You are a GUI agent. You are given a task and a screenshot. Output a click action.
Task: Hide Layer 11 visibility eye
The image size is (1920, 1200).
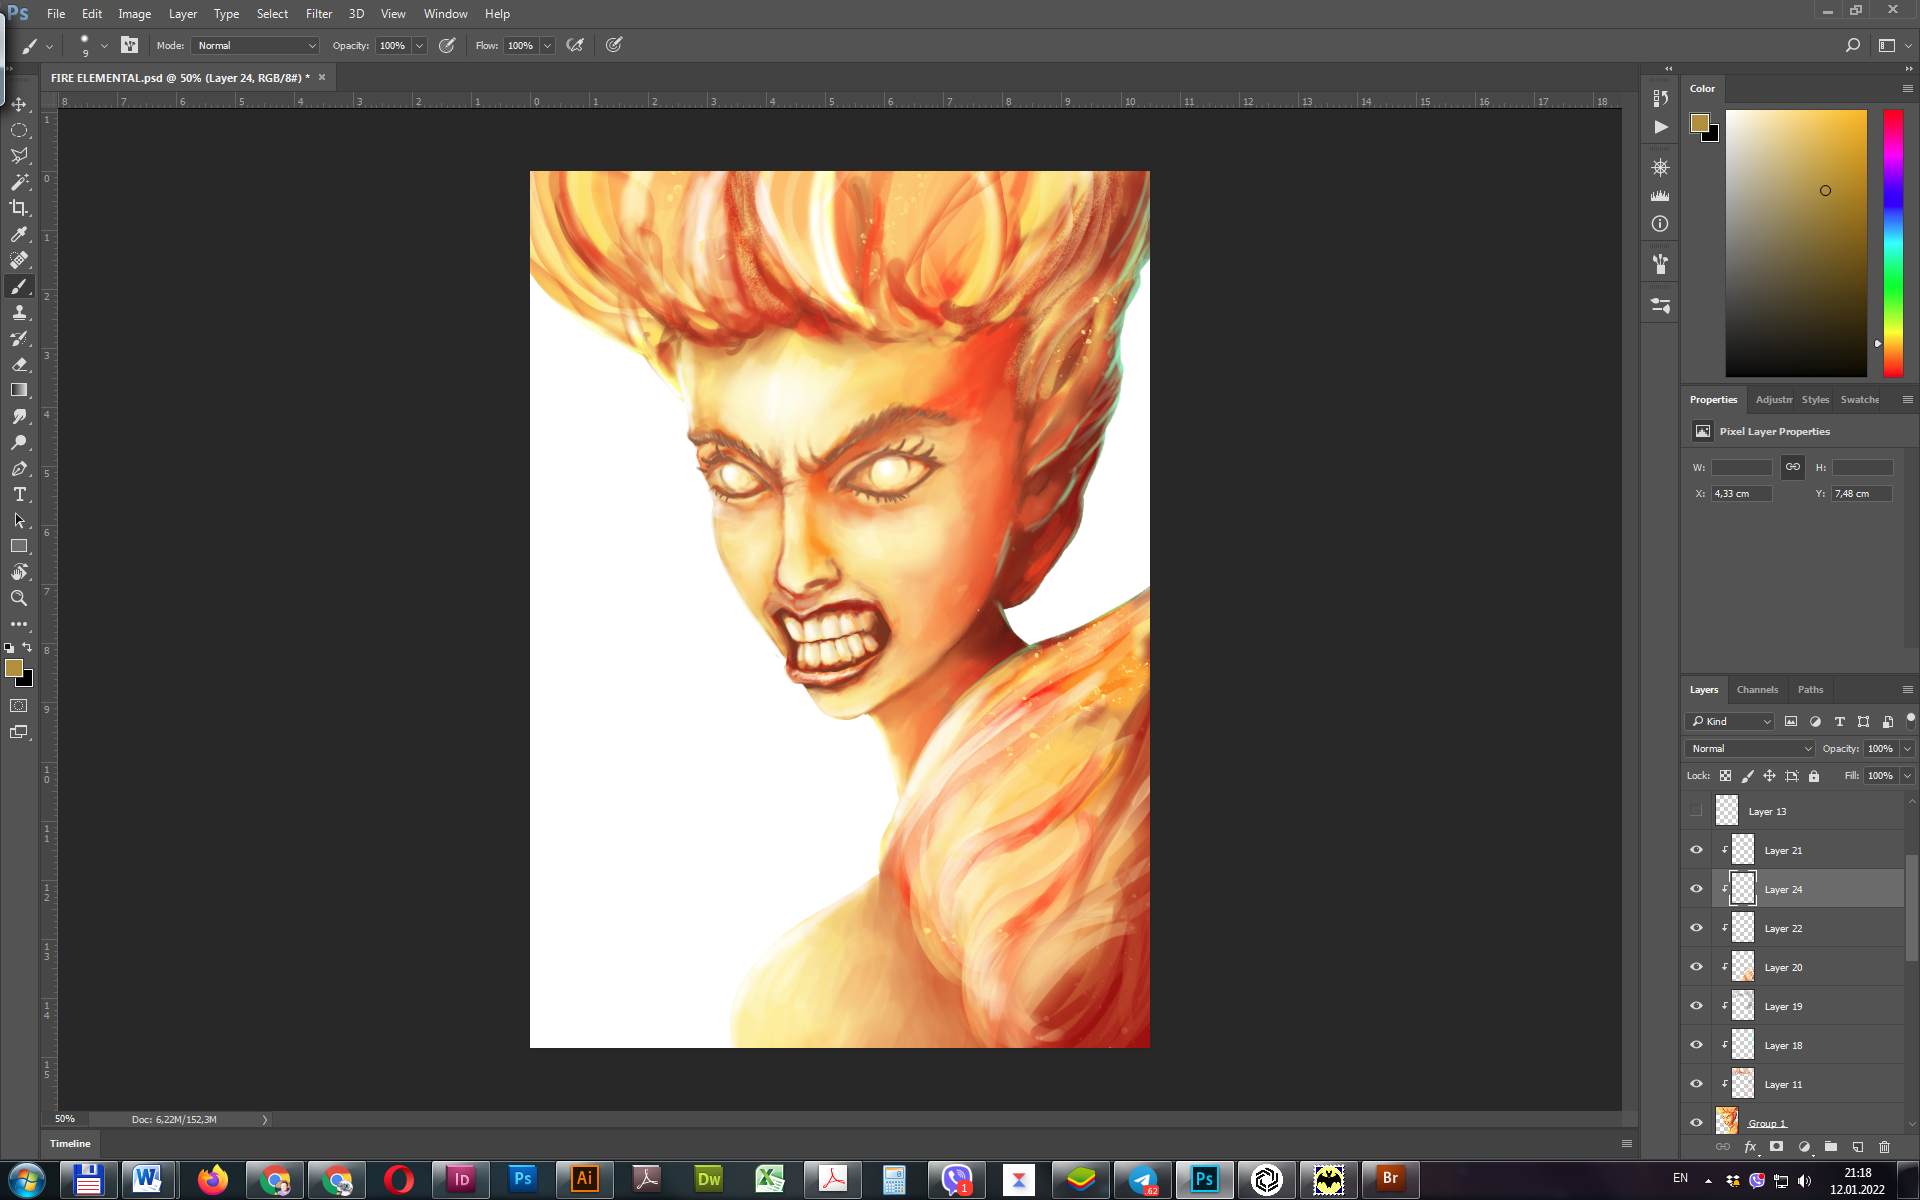click(x=1696, y=1084)
